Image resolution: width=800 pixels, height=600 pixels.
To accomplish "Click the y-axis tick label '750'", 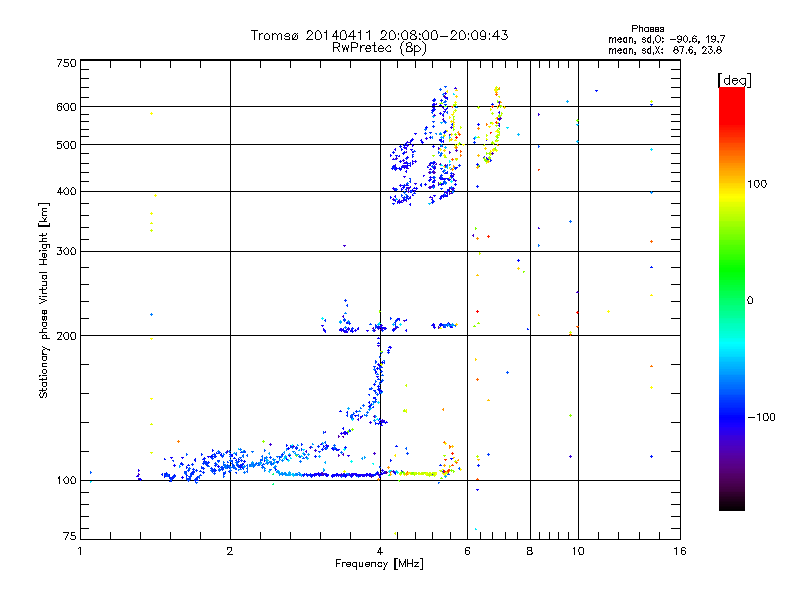I will (x=66, y=63).
